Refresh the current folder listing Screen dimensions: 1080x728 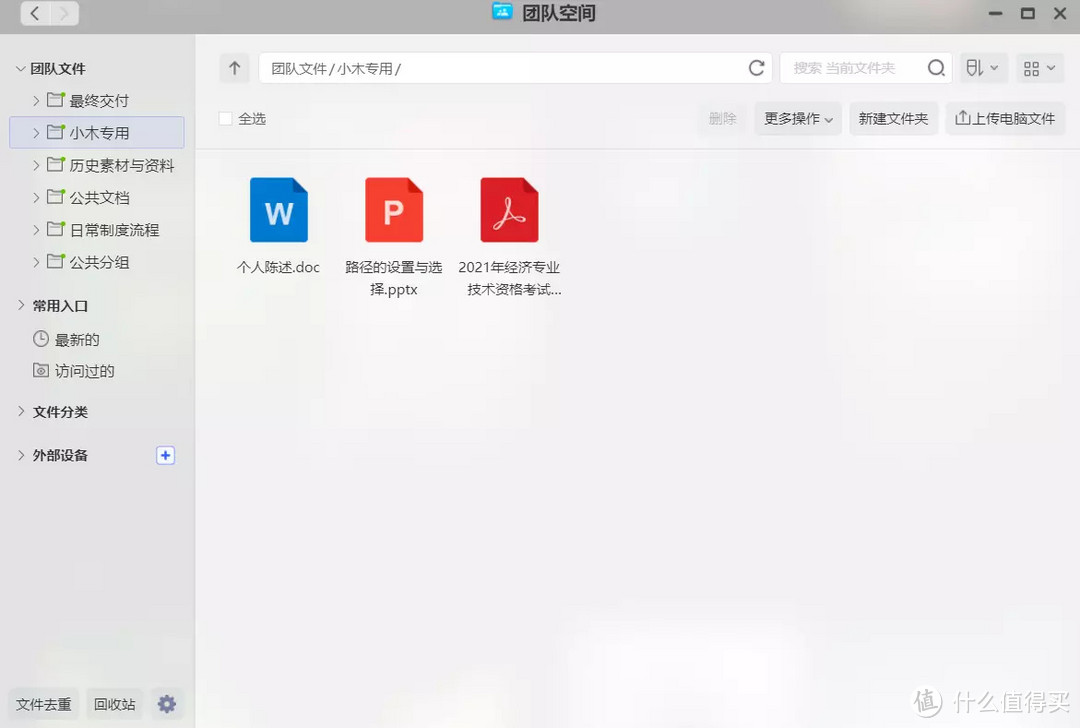click(x=756, y=68)
